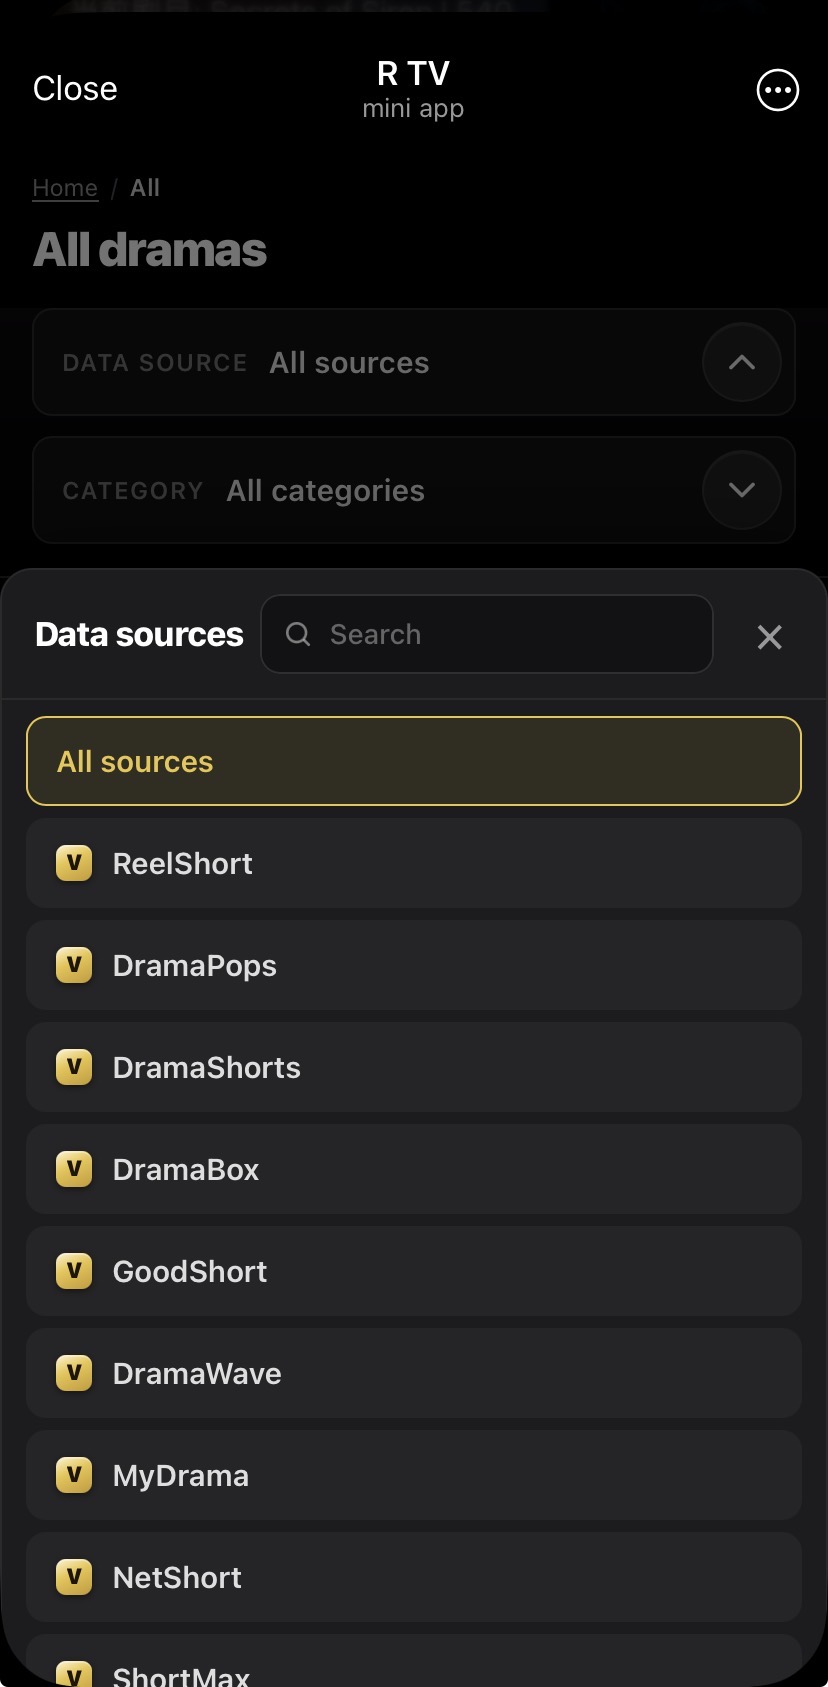This screenshot has width=828, height=1687.
Task: Open the three-dot more options menu
Action: [x=777, y=90]
